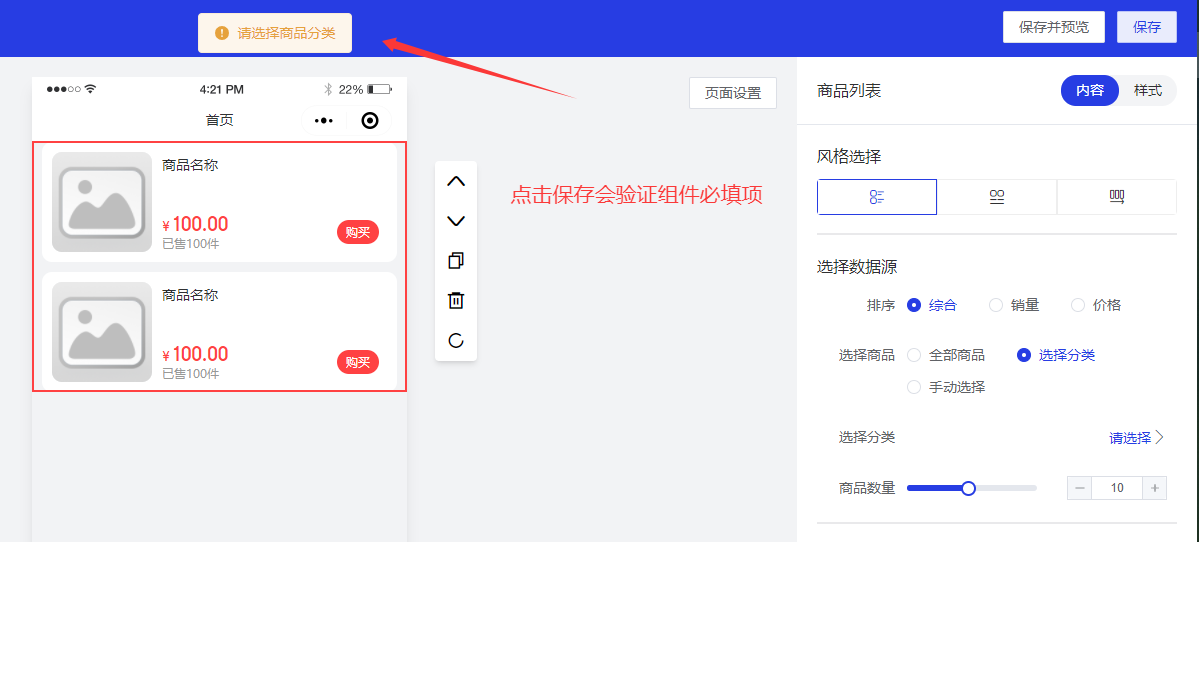1199x677 pixels.
Task: Select 价格 sort radio button
Action: (x=1078, y=305)
